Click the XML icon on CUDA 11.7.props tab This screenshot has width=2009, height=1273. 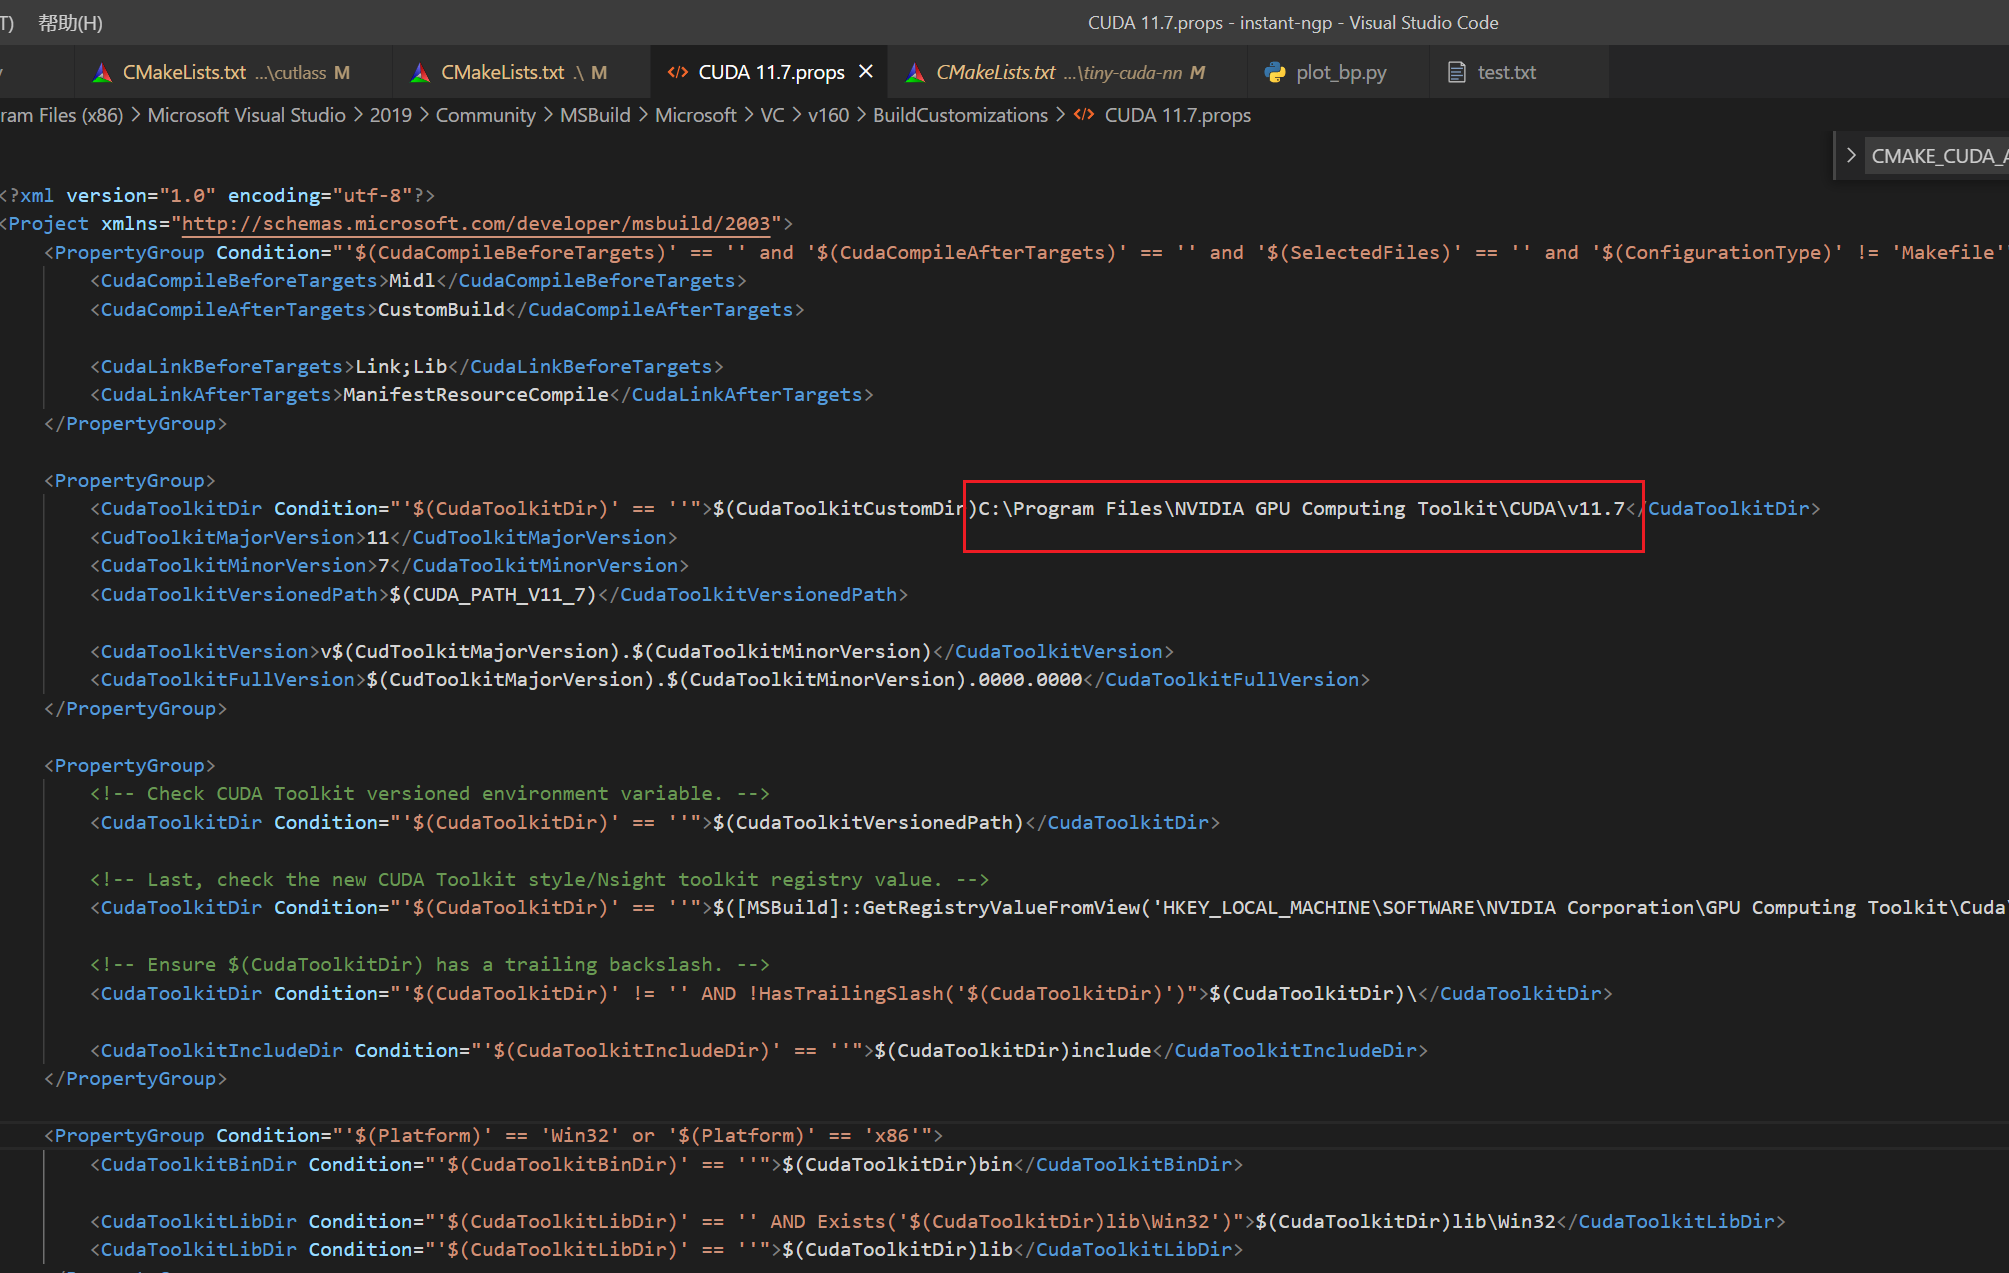click(x=678, y=72)
